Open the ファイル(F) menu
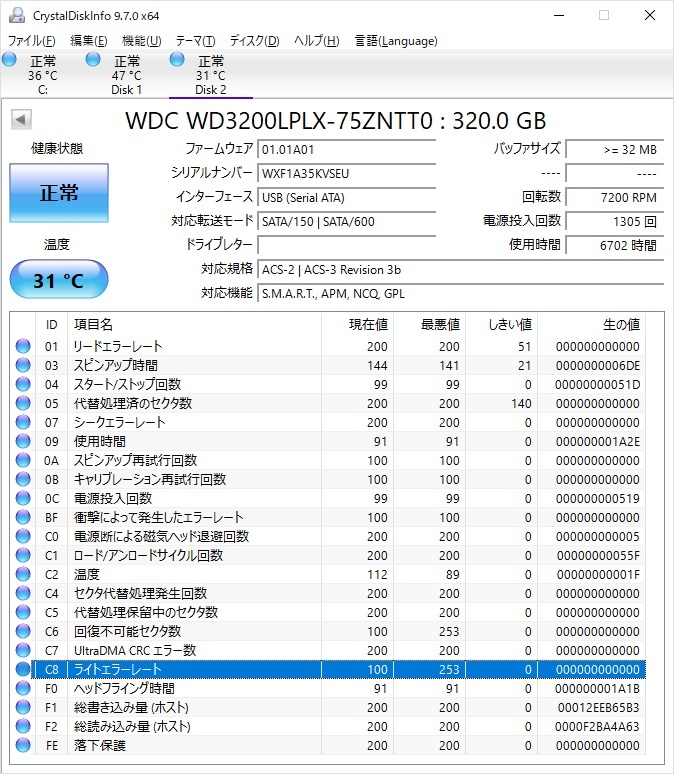674x774 pixels. pos(31,40)
